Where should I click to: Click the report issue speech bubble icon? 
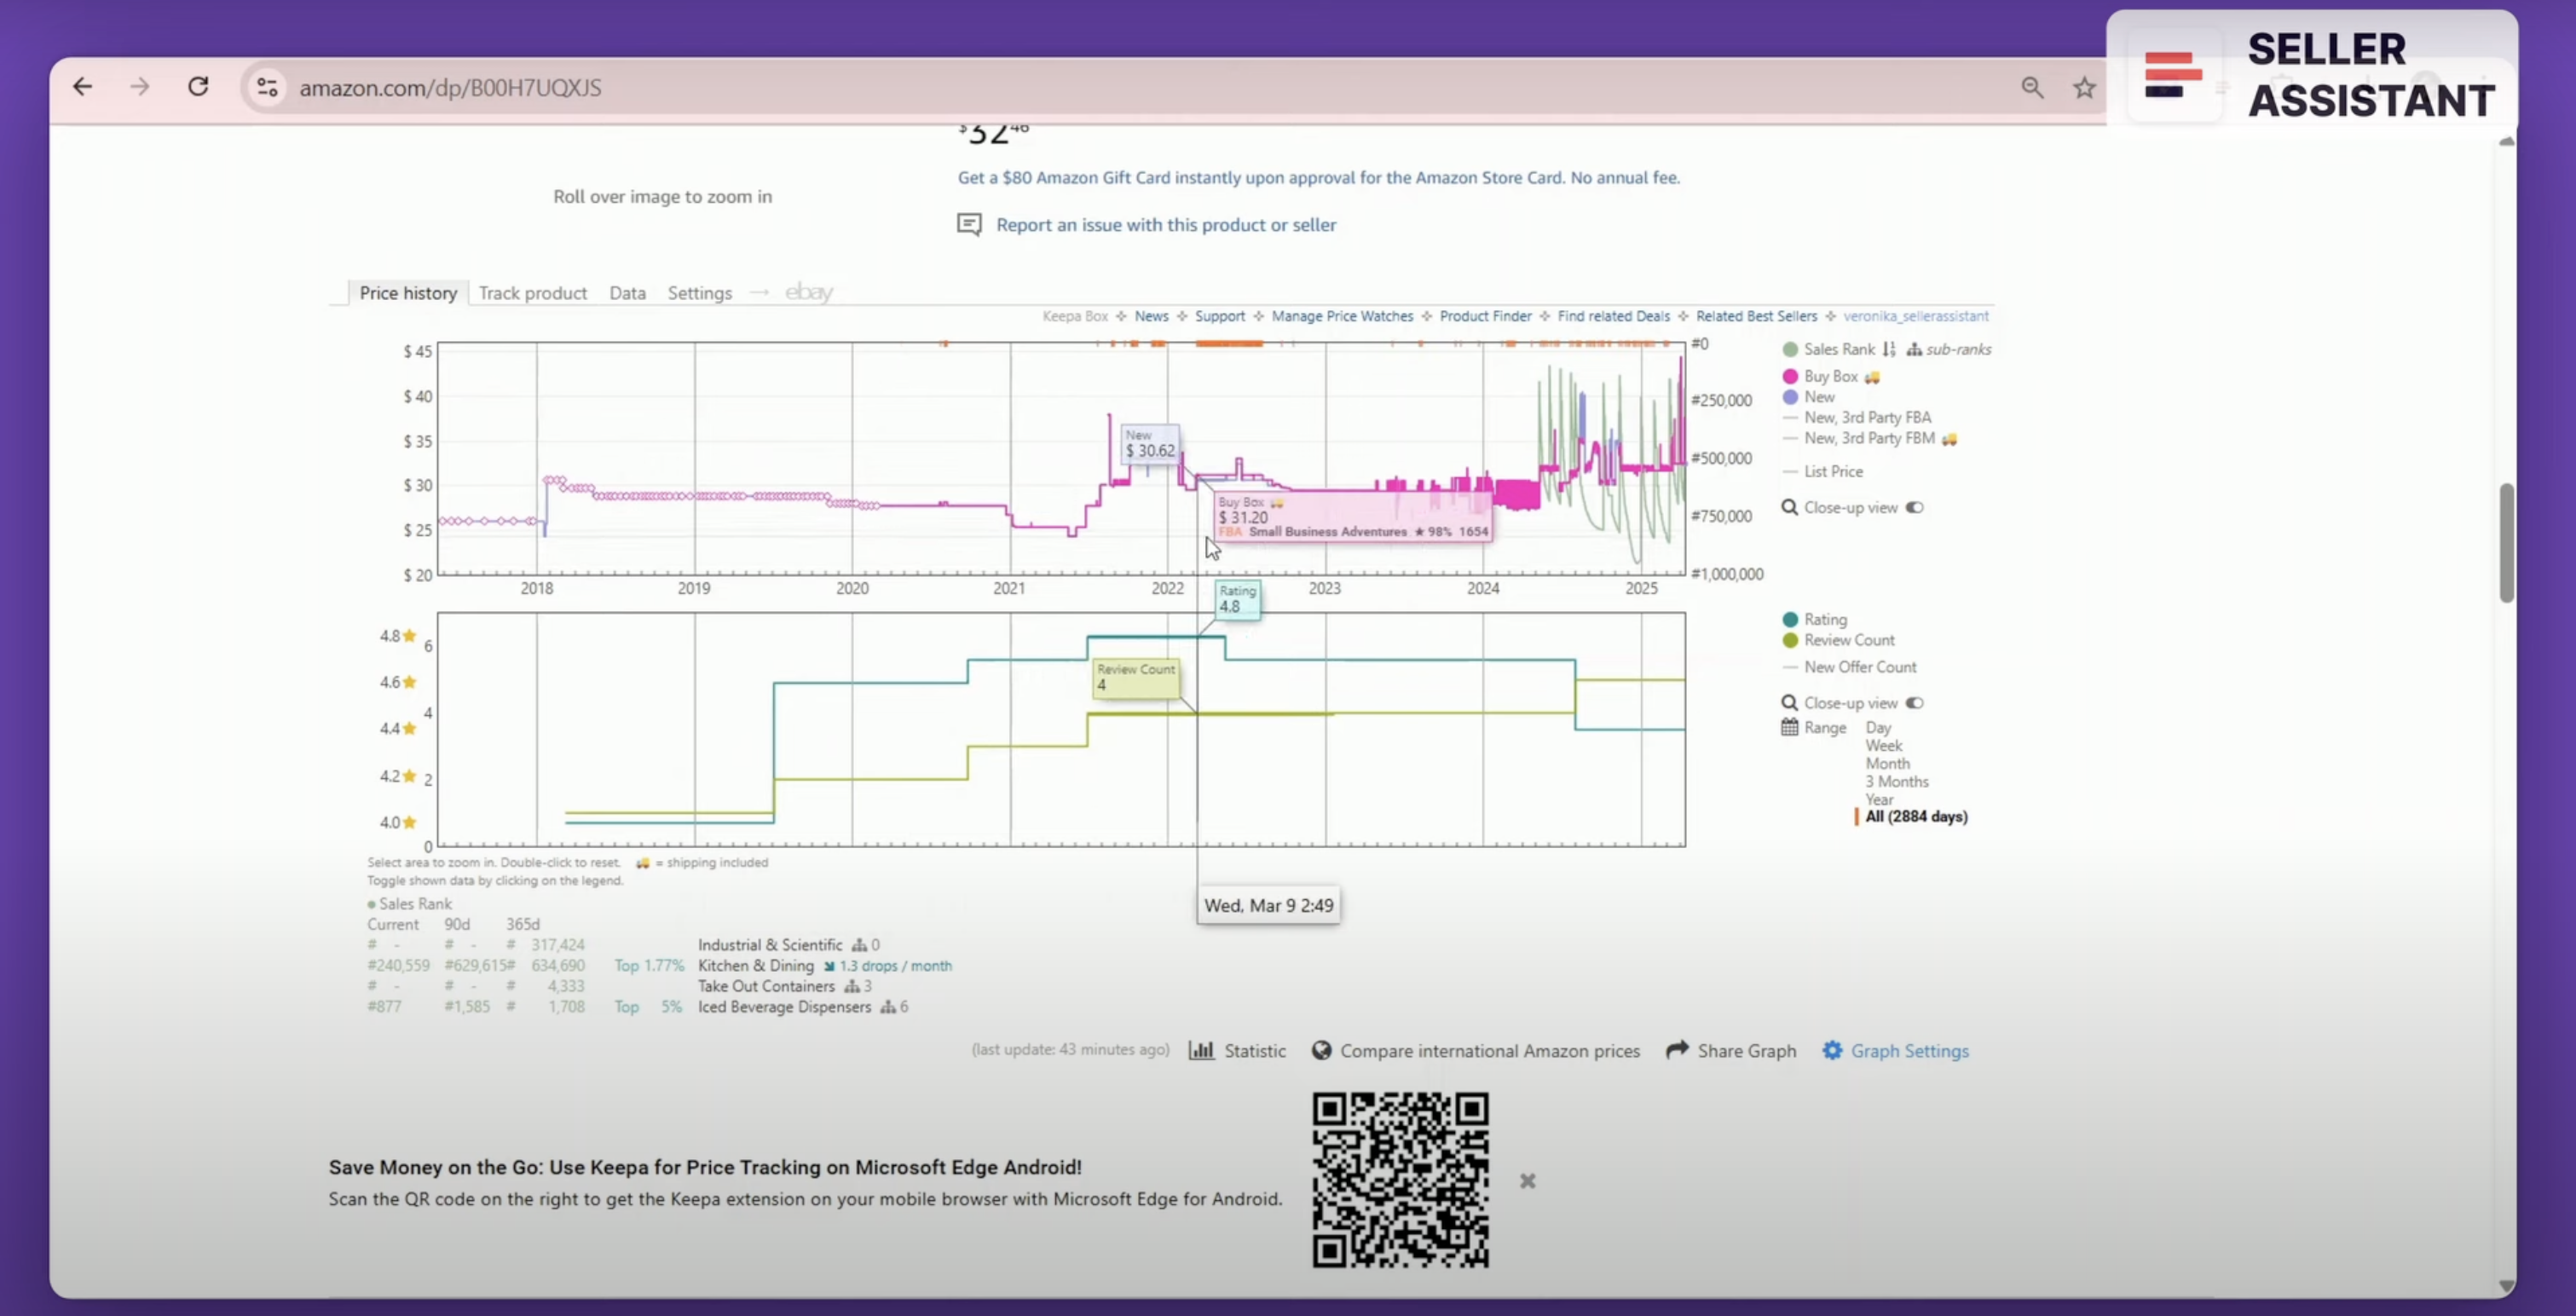tap(969, 224)
